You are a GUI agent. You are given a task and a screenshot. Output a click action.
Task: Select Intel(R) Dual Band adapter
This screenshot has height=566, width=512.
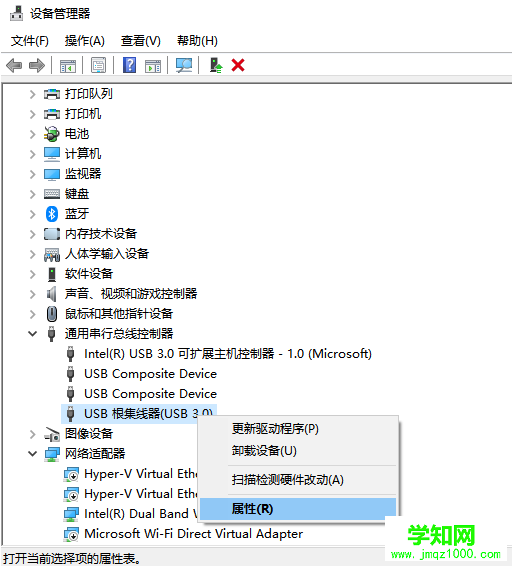click(x=140, y=514)
